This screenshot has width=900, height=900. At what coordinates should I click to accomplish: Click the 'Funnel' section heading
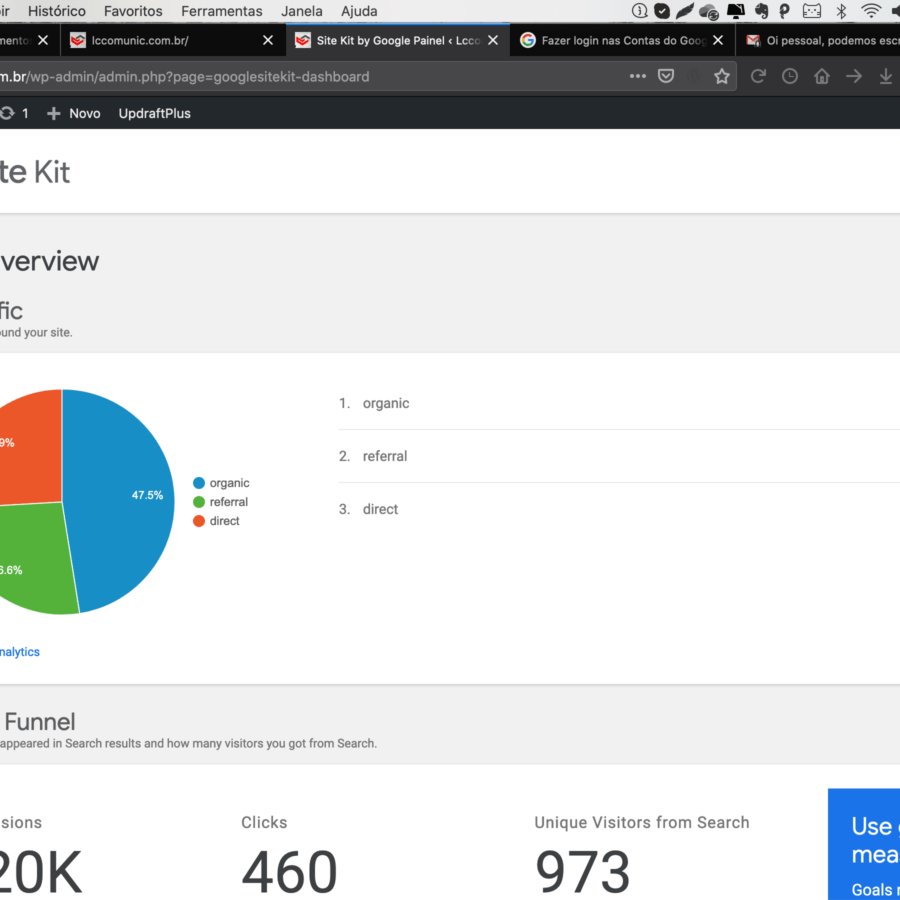[40, 721]
